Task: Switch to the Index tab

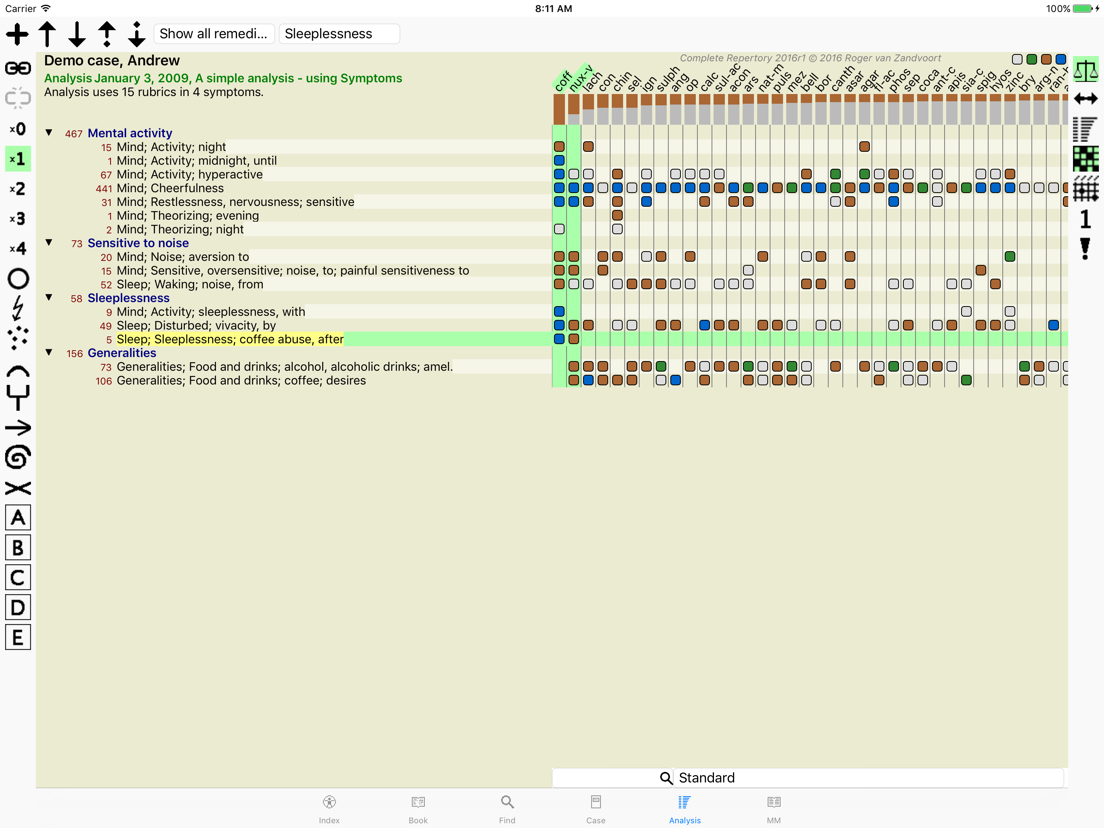Action: click(x=329, y=809)
